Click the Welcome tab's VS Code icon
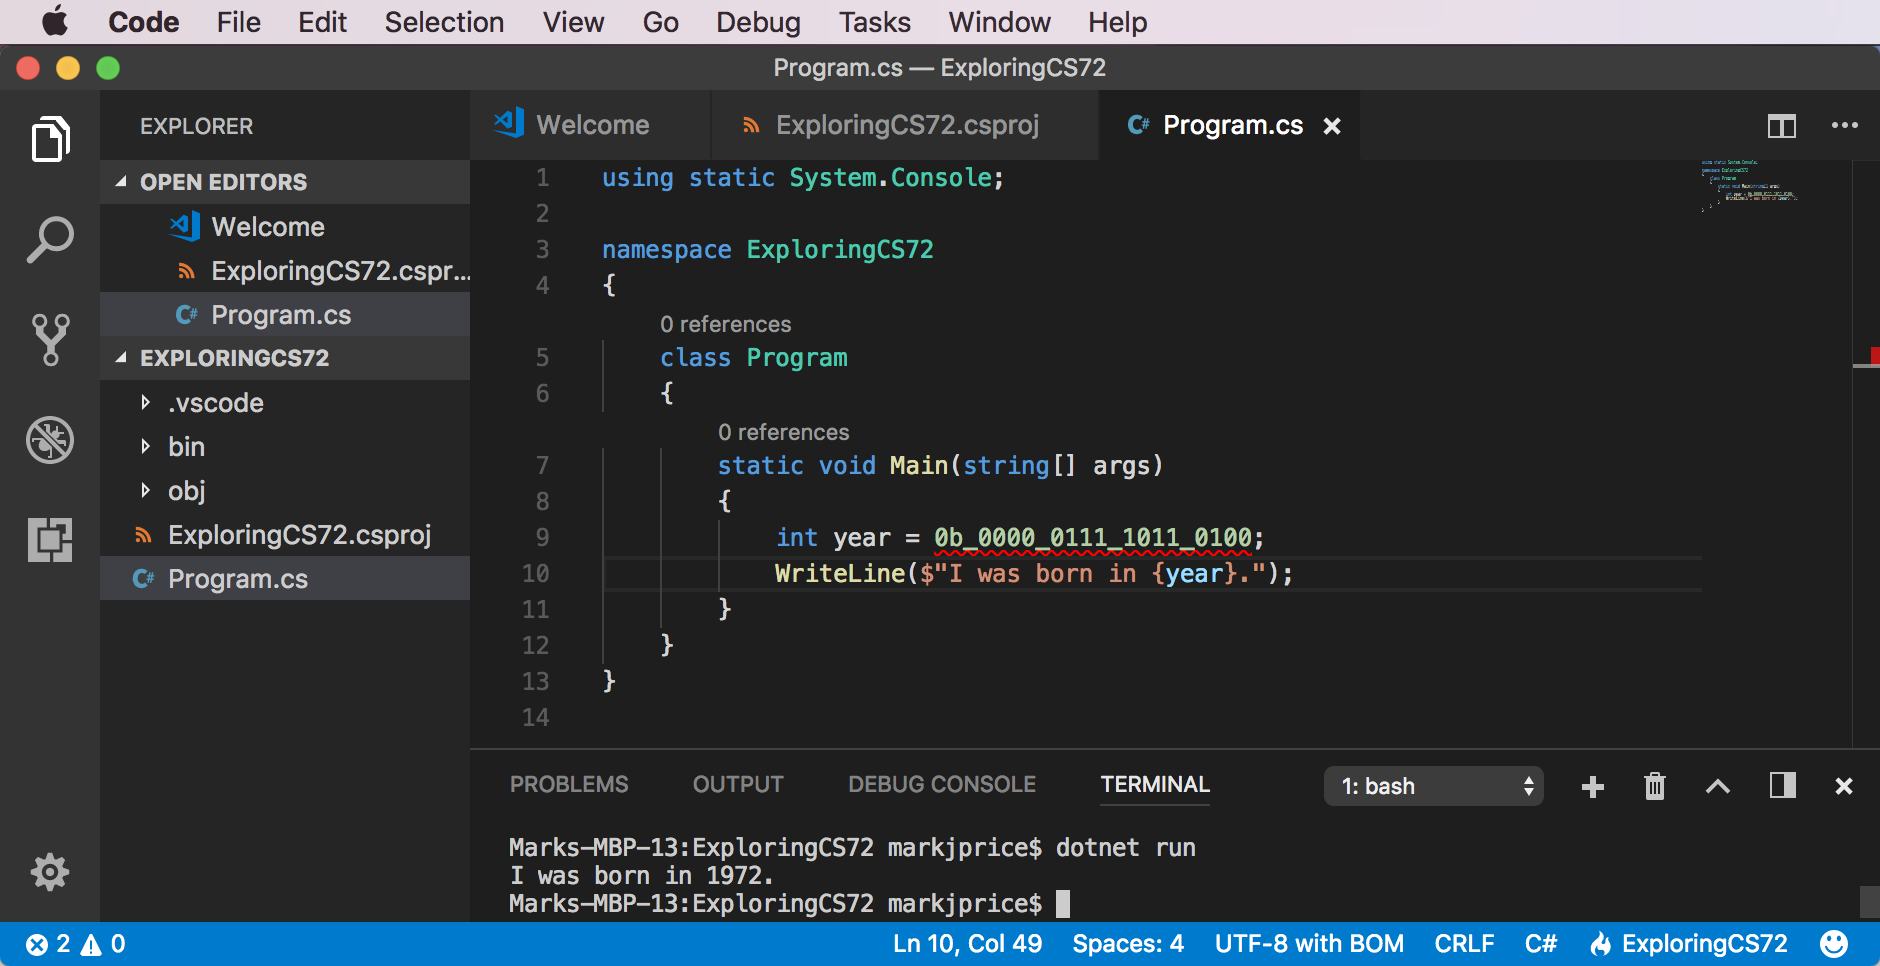Screen dimensions: 1880x966 [509, 122]
